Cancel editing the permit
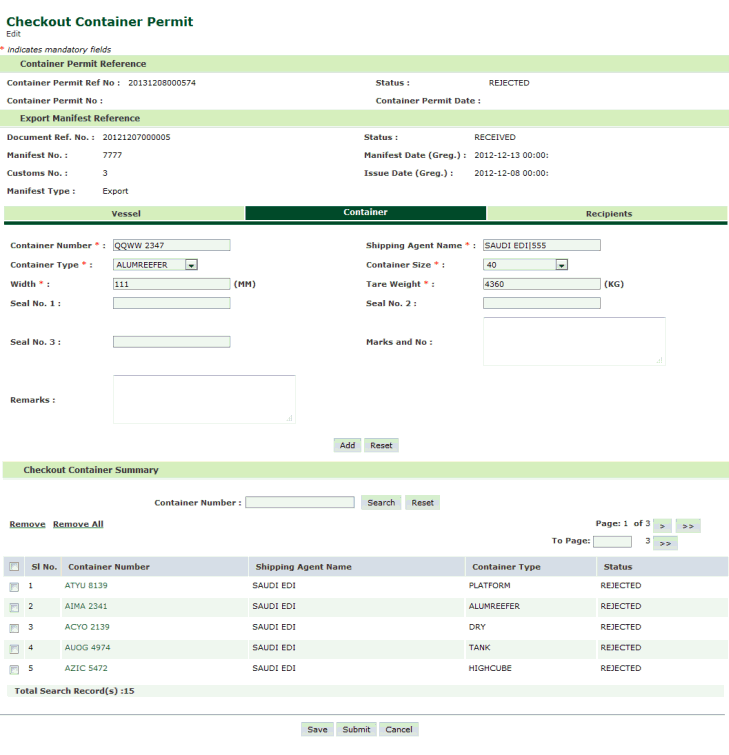Screen dimensions: 729x755 pos(399,729)
